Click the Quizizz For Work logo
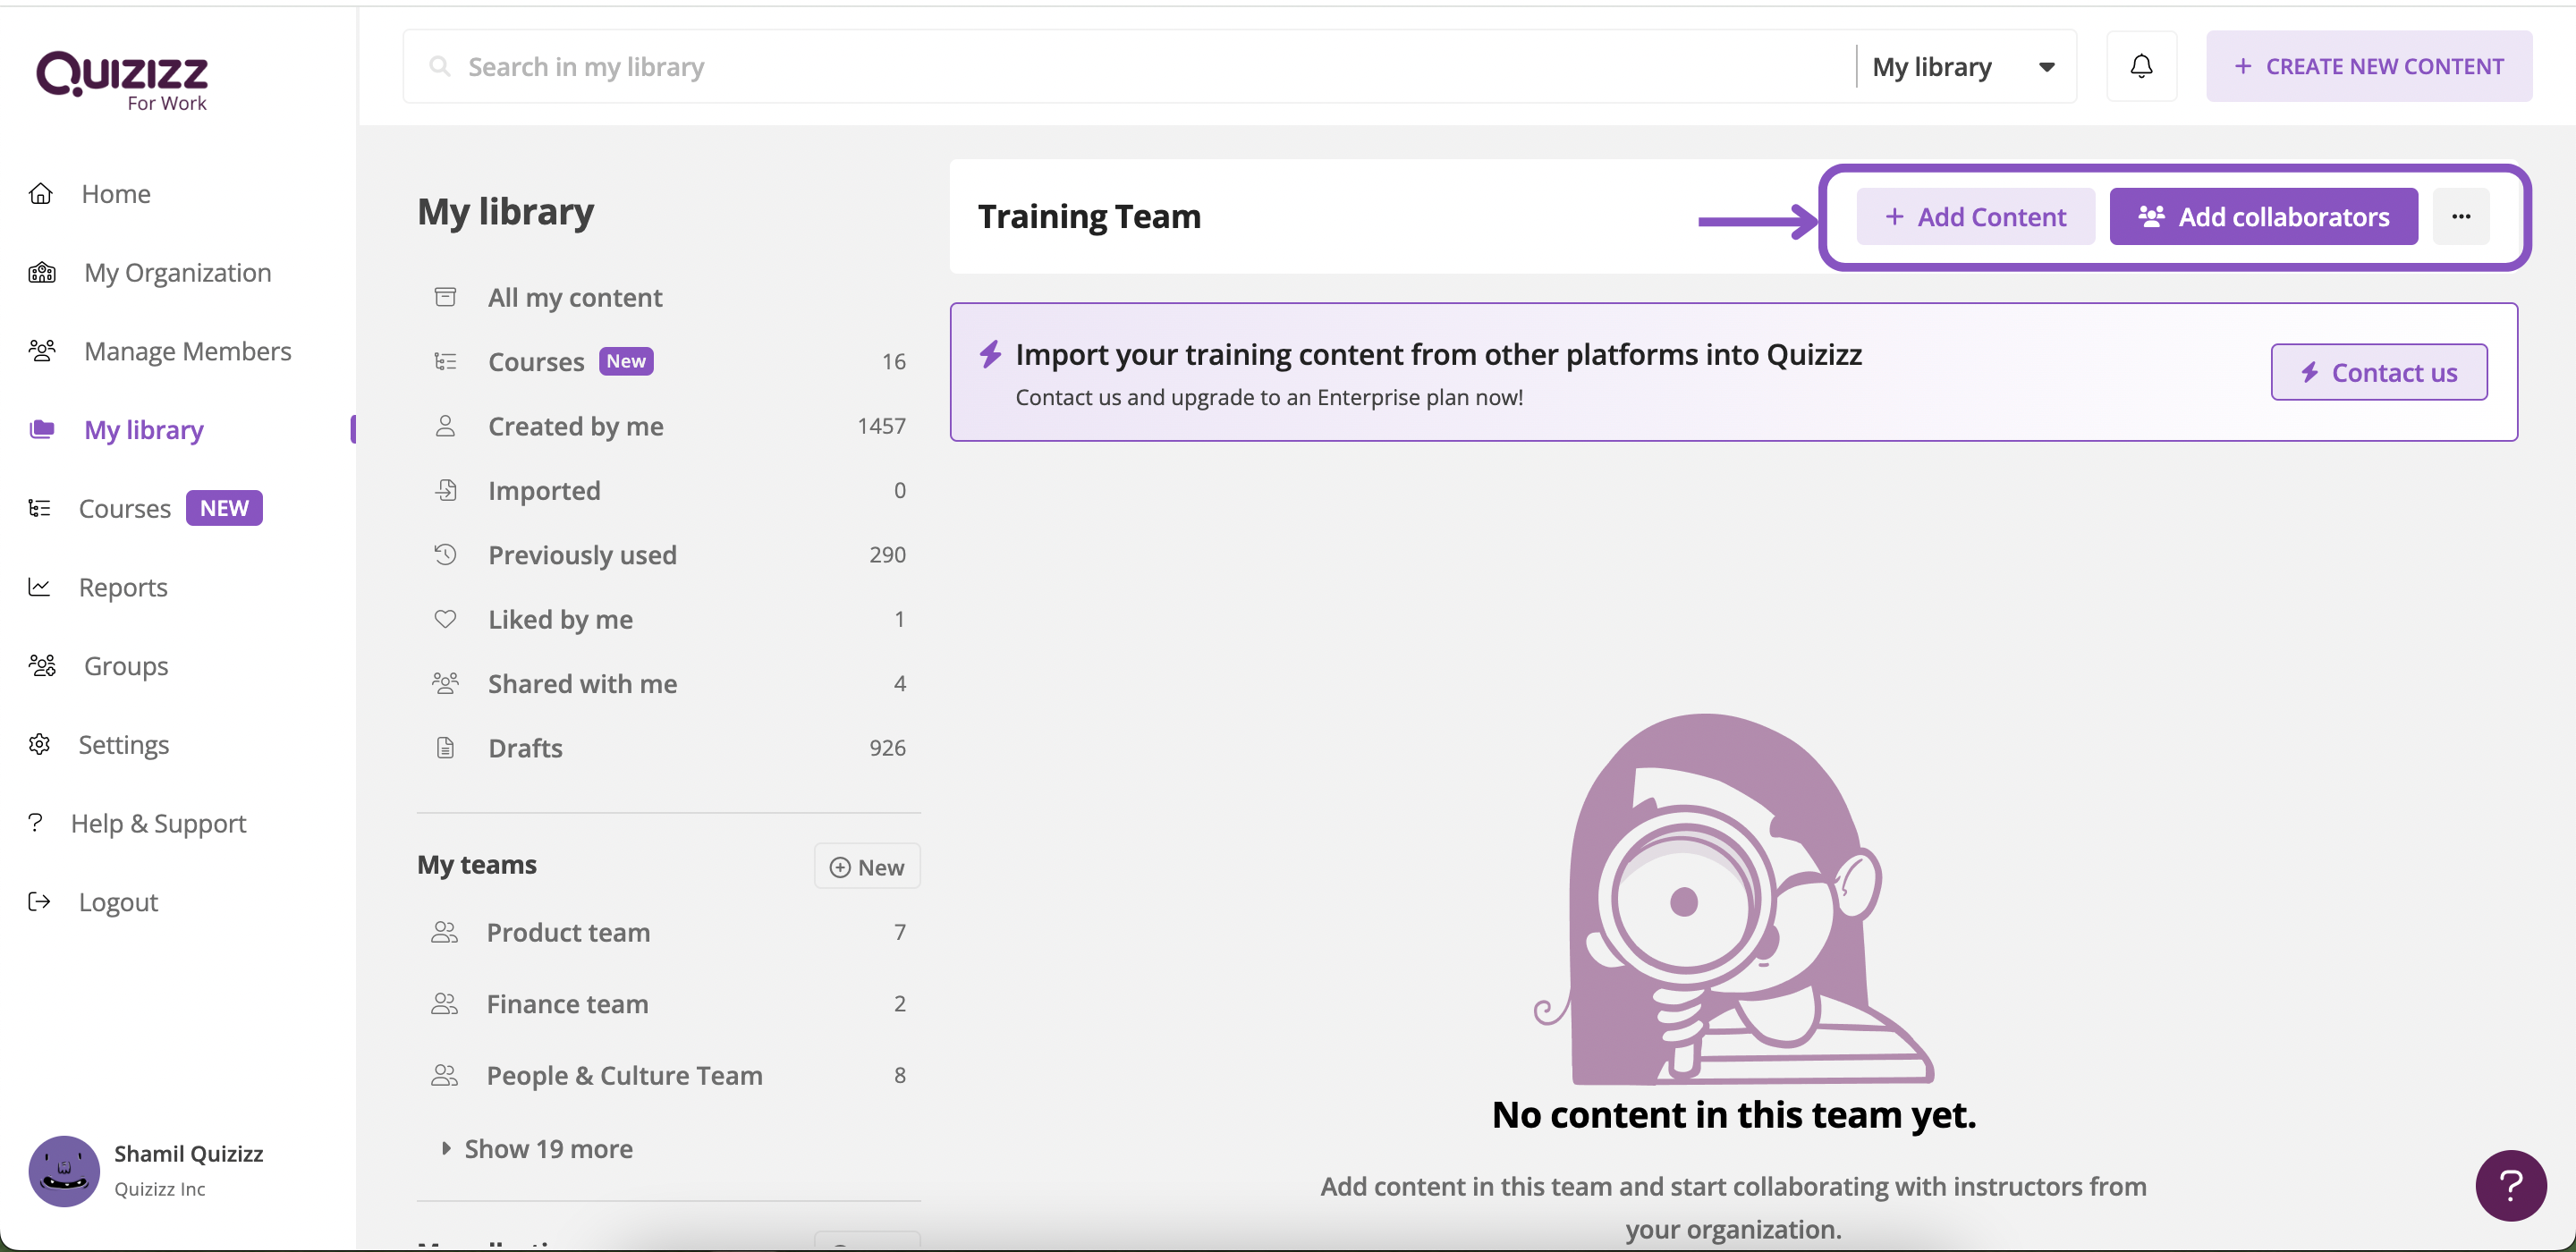This screenshot has width=2576, height=1252. pos(123,80)
